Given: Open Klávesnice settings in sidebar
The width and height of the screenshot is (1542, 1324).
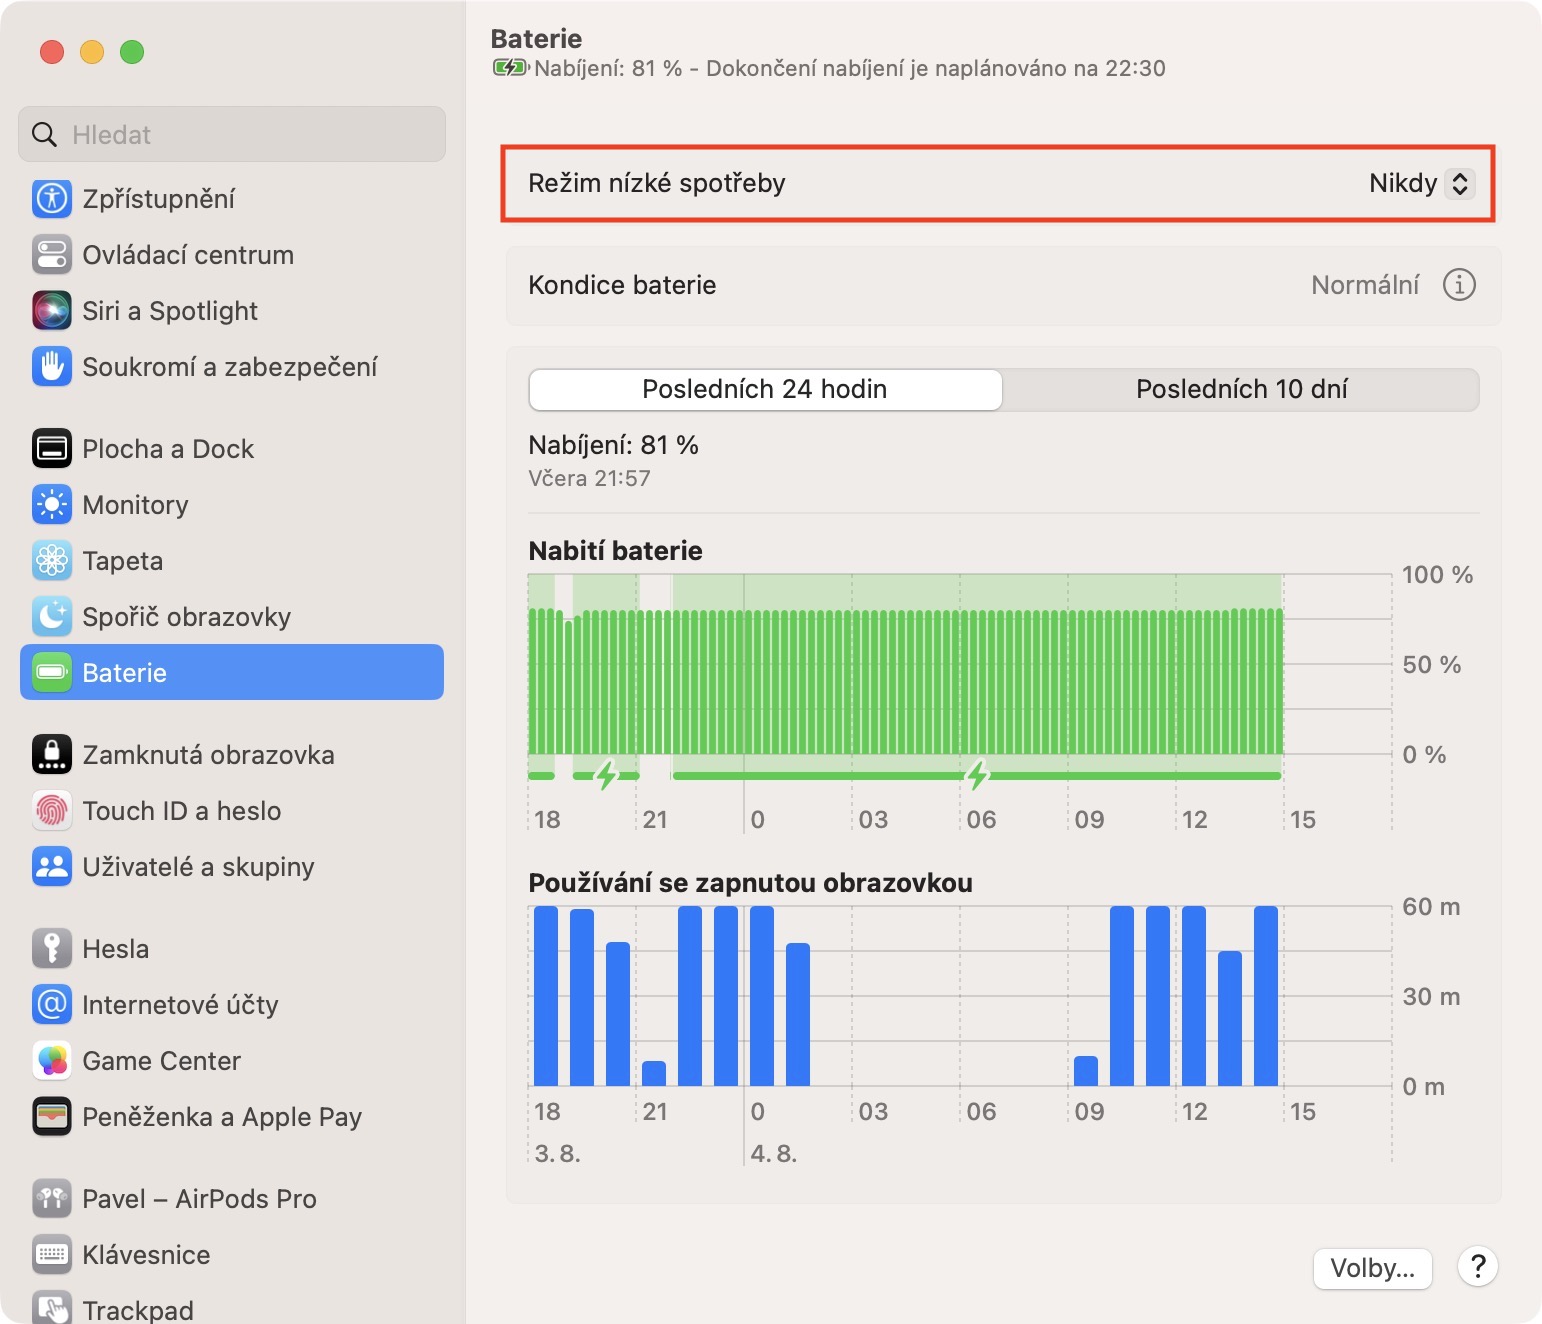Looking at the screenshot, I should click(146, 1254).
